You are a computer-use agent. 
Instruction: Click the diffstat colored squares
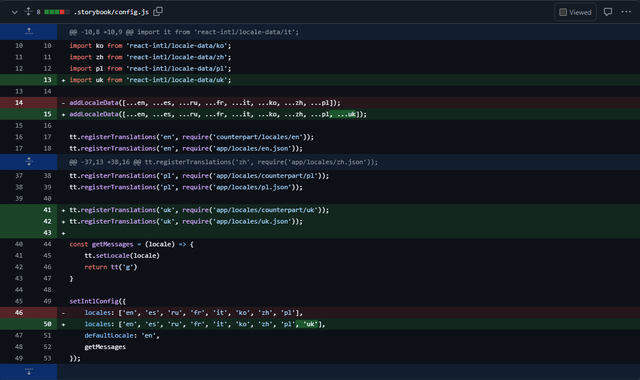point(56,12)
